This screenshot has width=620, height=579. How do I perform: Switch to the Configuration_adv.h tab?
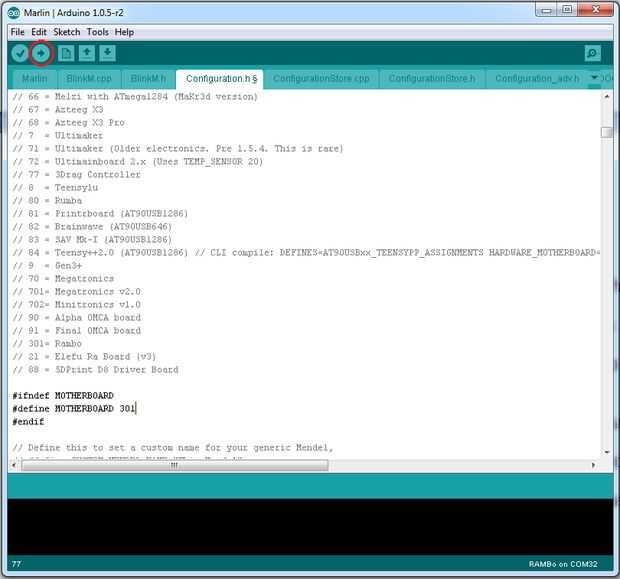pyautogui.click(x=537, y=79)
